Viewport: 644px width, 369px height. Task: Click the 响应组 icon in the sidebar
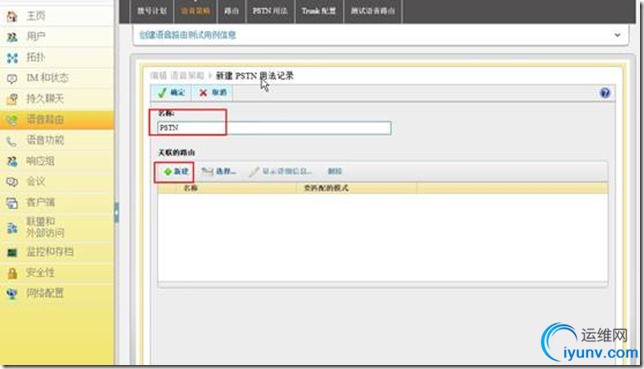tap(12, 161)
